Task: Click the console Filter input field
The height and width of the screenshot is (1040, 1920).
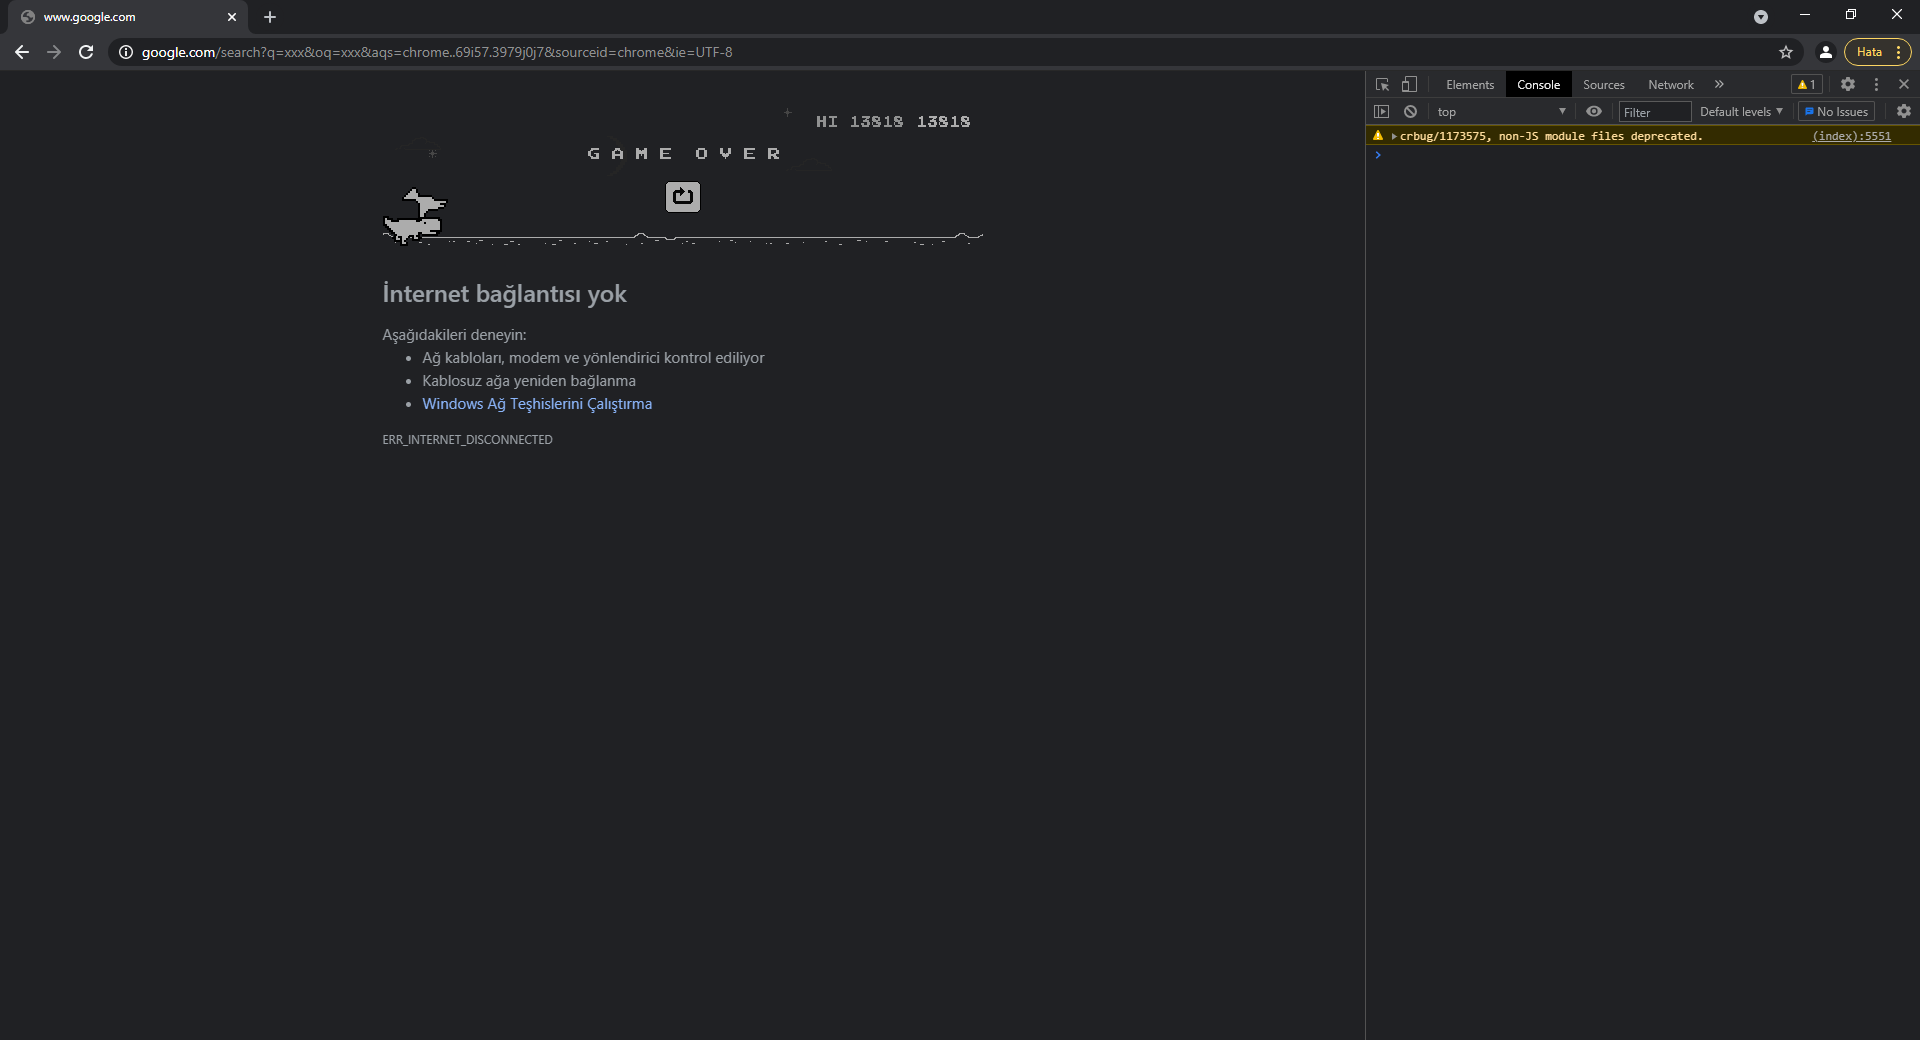Action: coord(1654,112)
